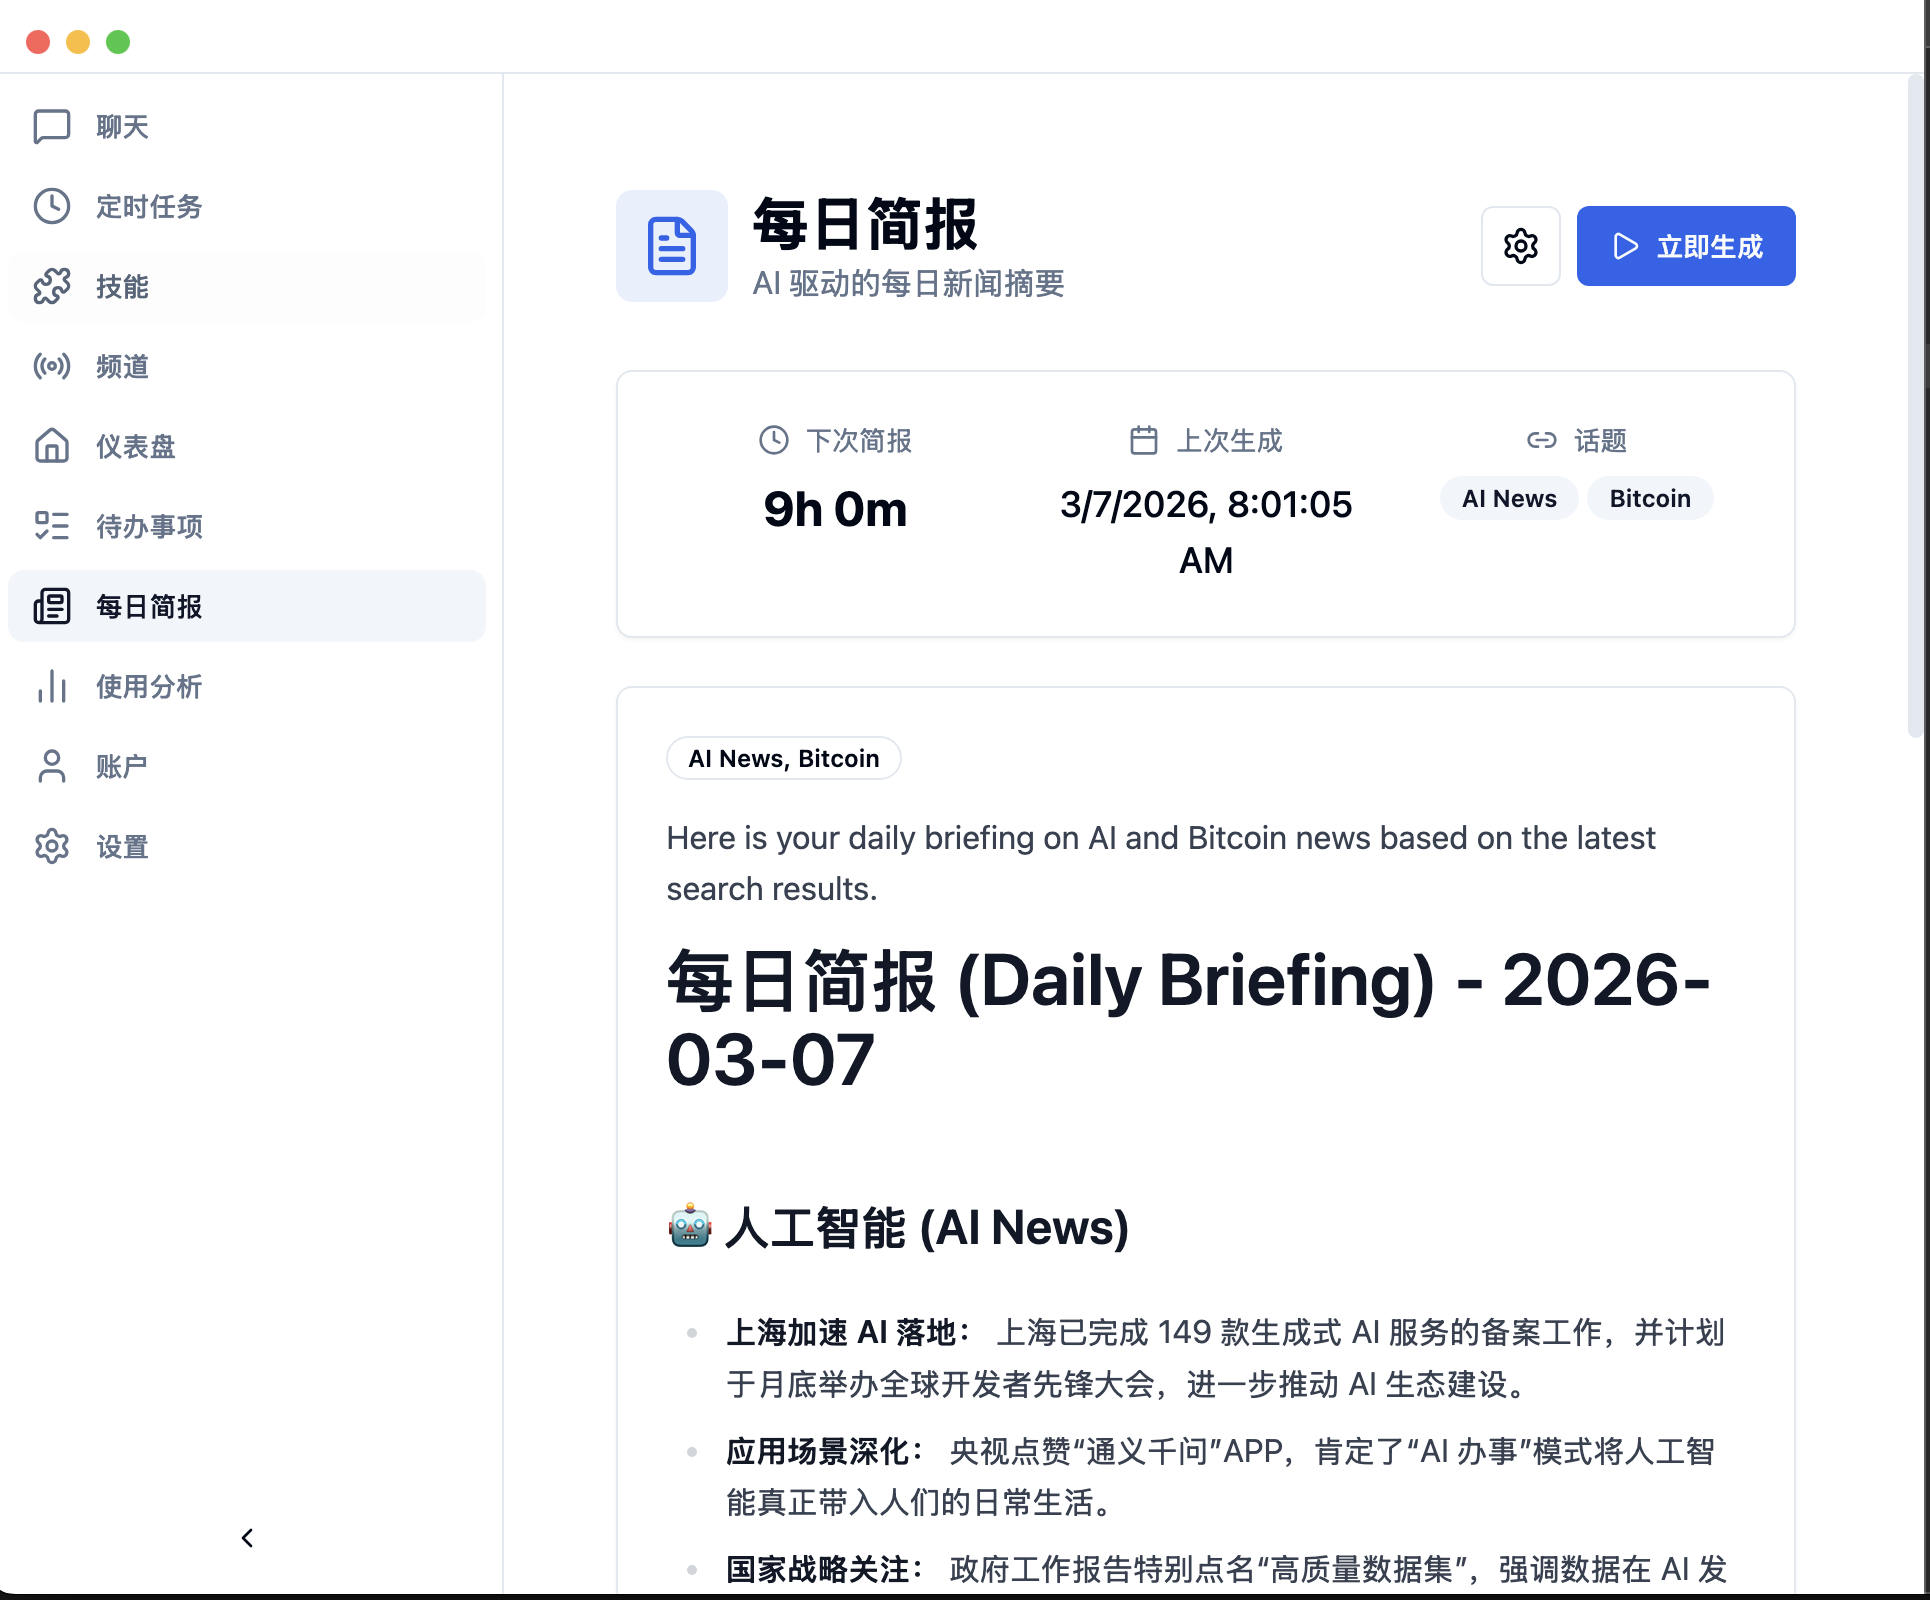
Task: Open the 设置 settings page
Action: pos(122,847)
